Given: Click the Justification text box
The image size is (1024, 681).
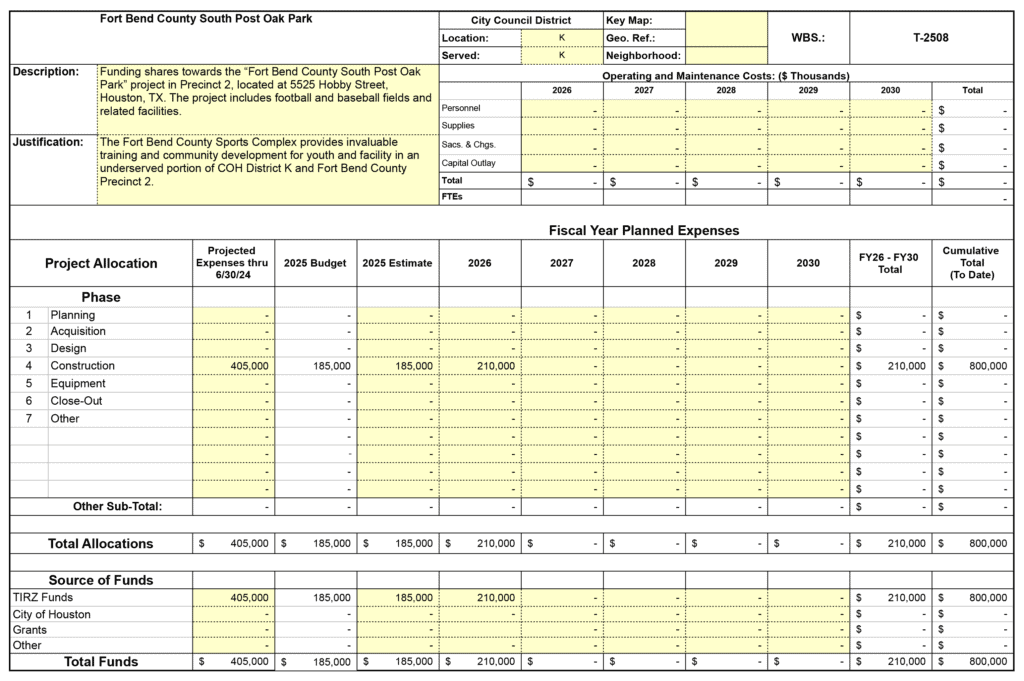Looking at the screenshot, I should (x=267, y=168).
